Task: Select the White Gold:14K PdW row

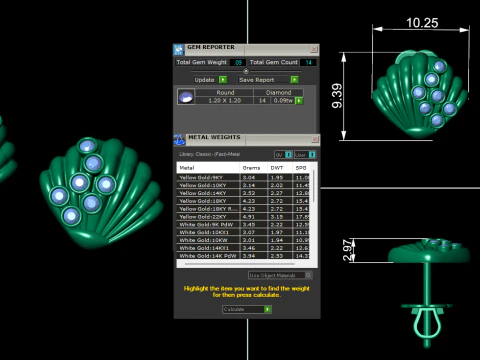Action: coord(243,256)
